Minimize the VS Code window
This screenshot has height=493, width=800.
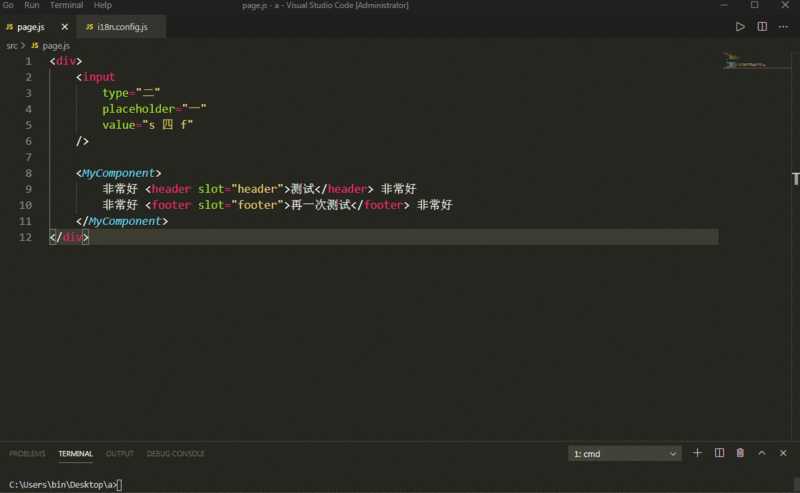pyautogui.click(x=724, y=5)
